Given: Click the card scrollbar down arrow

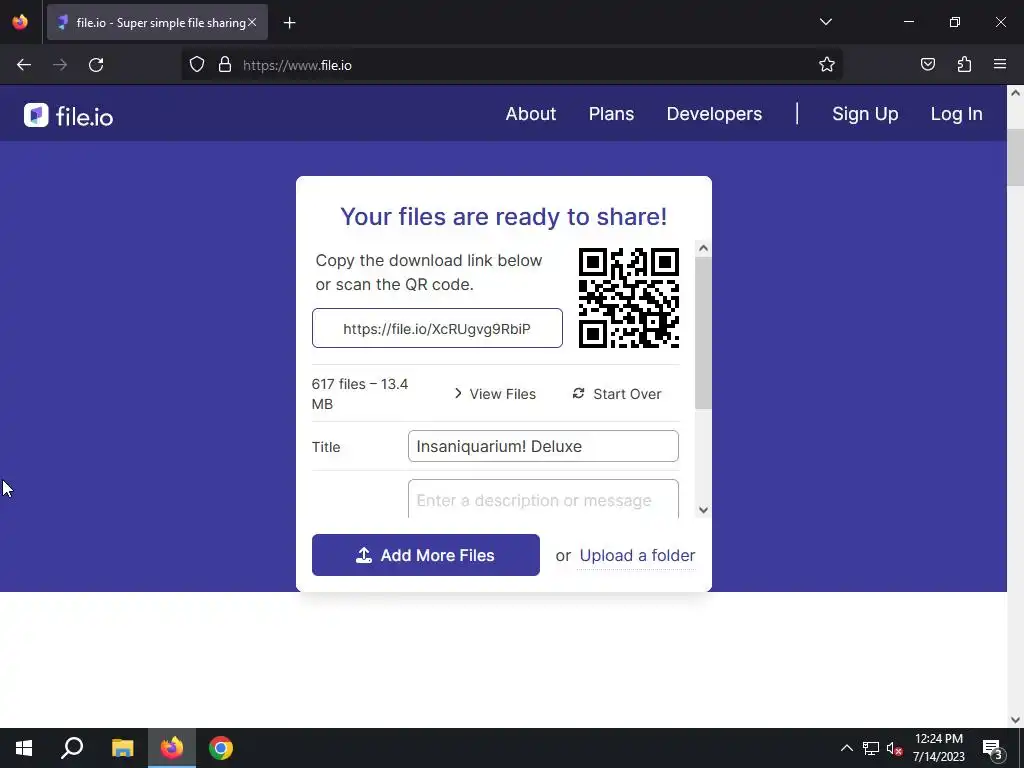Looking at the screenshot, I should point(703,510).
